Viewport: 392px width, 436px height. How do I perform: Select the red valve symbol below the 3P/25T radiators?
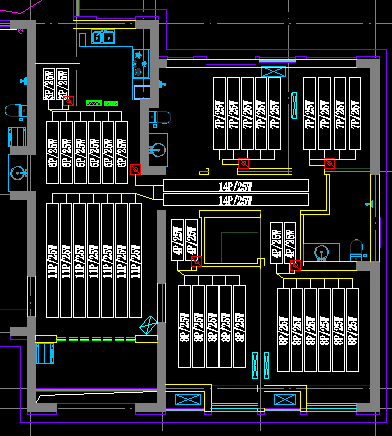click(x=68, y=101)
